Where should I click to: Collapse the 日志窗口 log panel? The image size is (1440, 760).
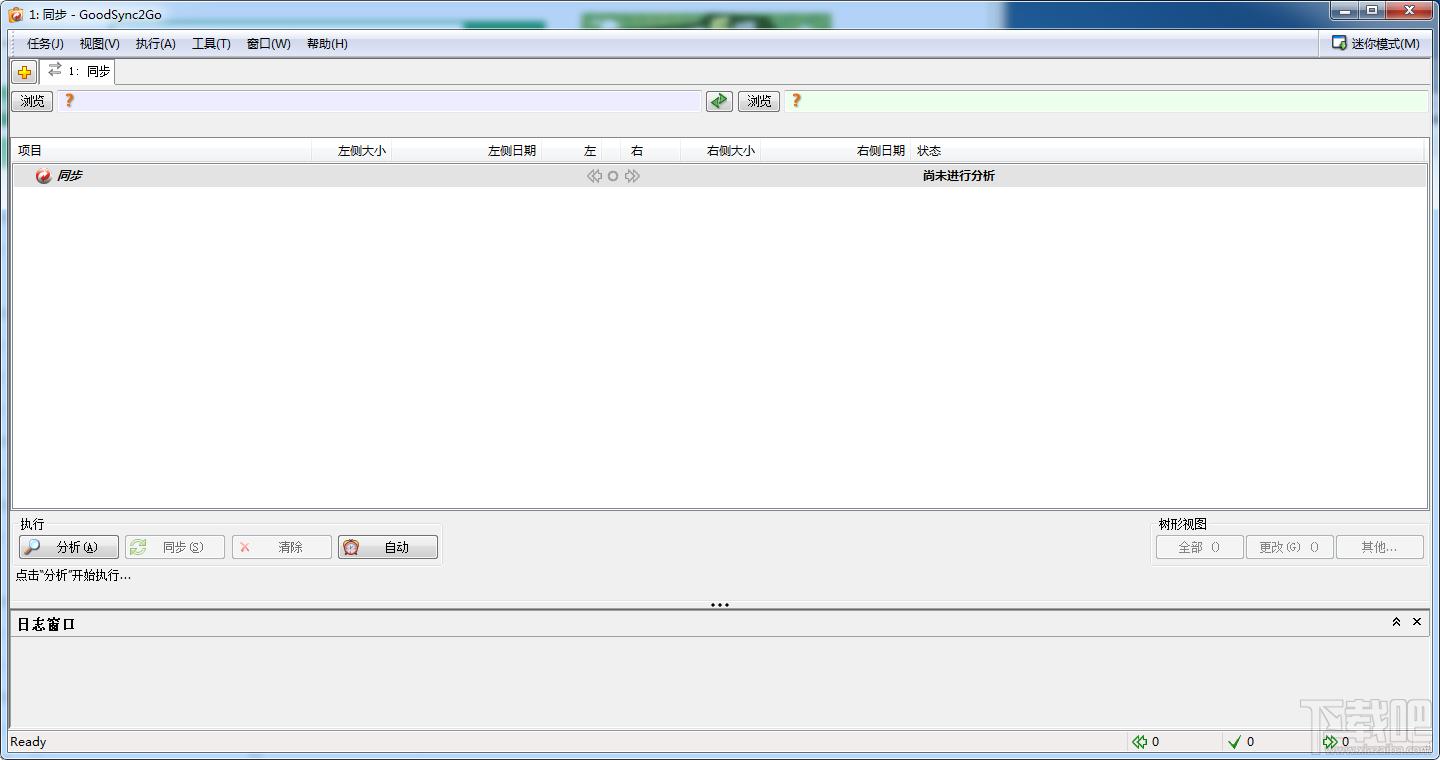[1396, 622]
